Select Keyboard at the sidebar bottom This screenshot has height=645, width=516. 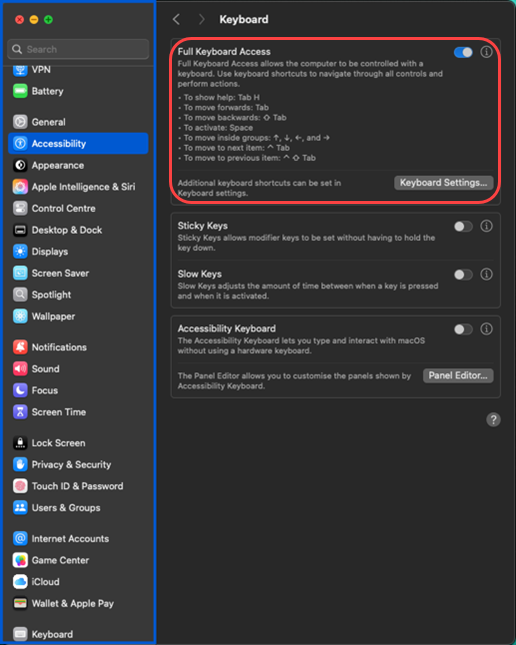pyautogui.click(x=78, y=634)
